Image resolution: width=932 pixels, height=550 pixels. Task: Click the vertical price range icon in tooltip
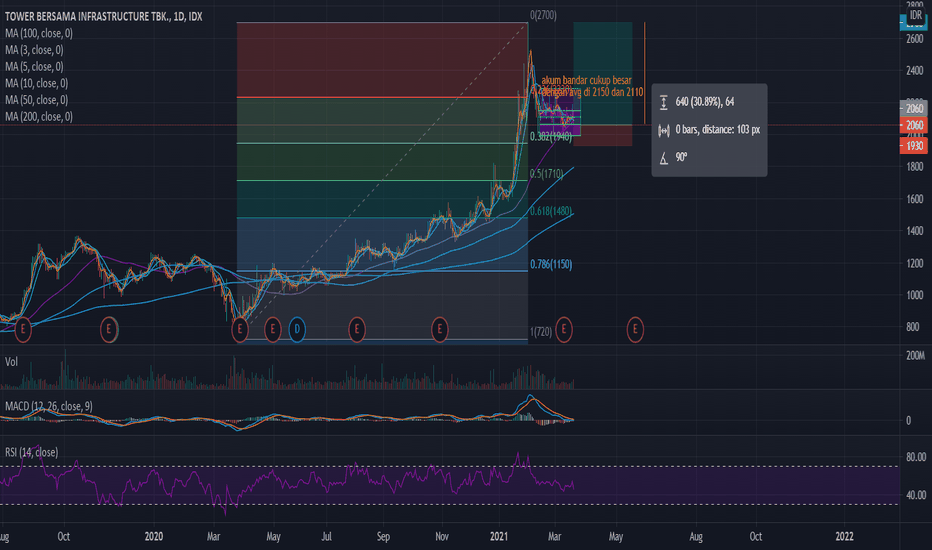(x=663, y=102)
